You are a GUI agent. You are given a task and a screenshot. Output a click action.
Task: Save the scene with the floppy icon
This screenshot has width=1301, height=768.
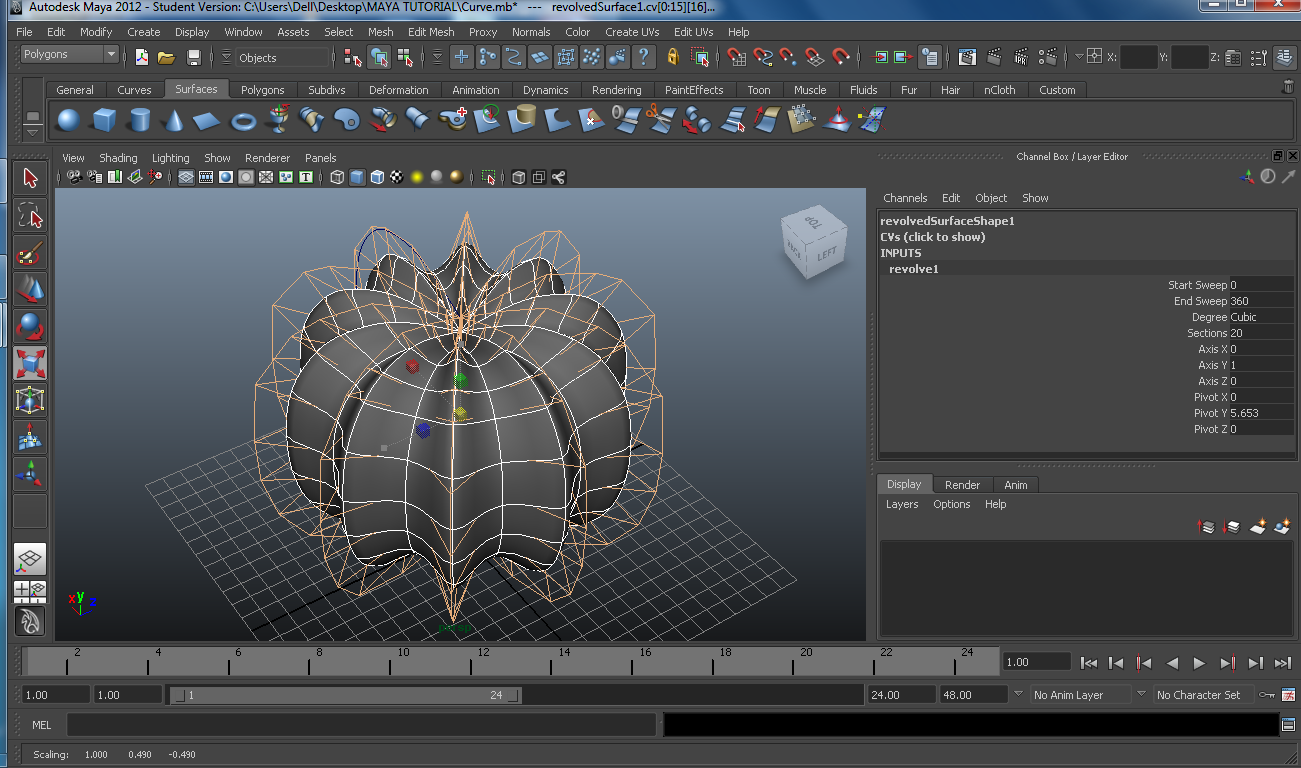(194, 57)
